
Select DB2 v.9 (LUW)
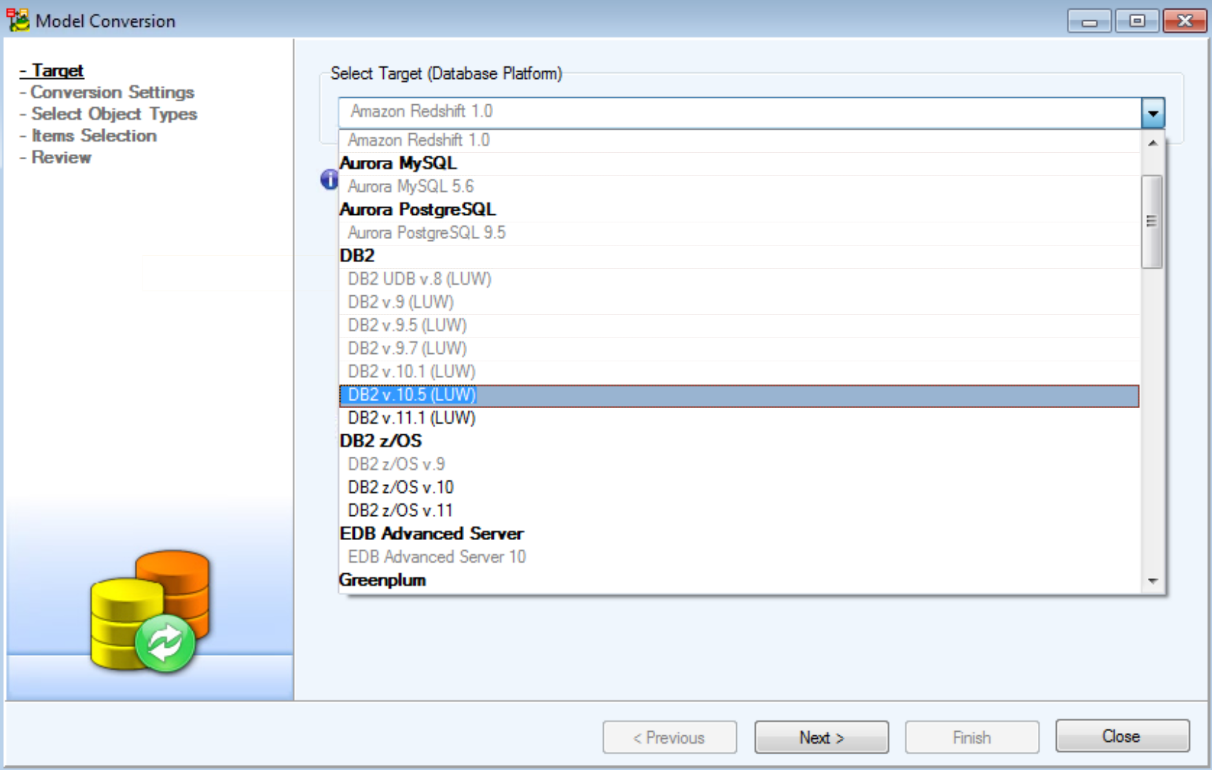pos(740,302)
